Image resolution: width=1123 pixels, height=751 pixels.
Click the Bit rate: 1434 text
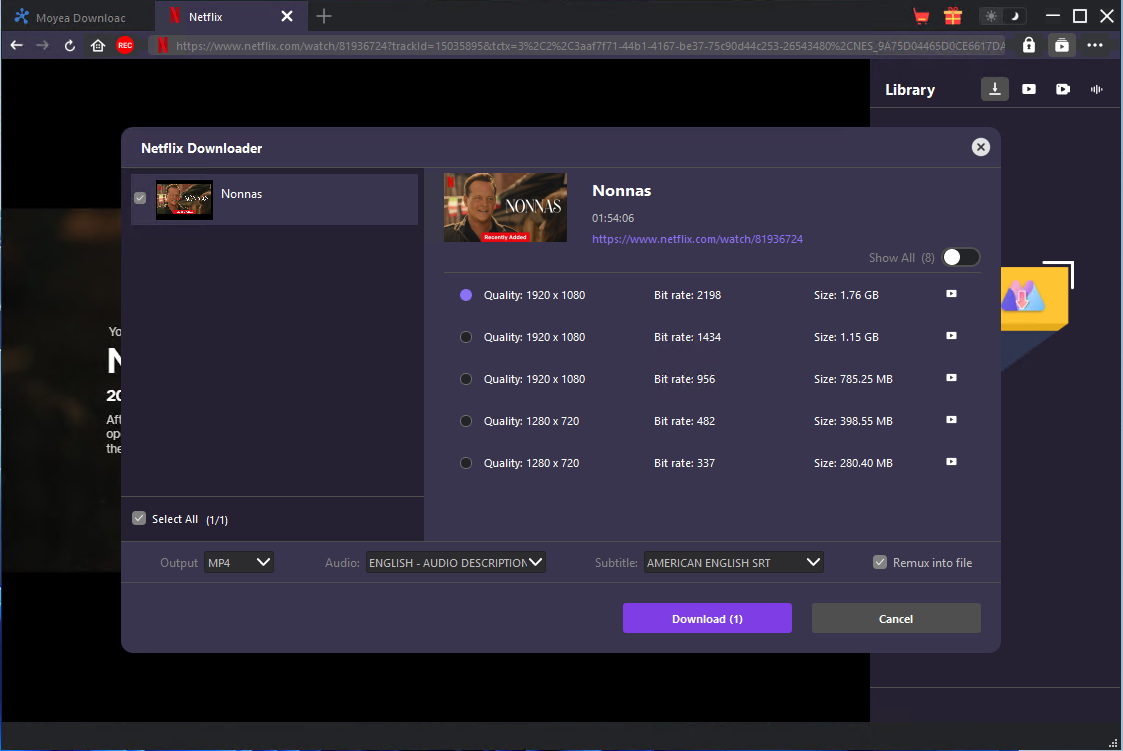(x=687, y=337)
